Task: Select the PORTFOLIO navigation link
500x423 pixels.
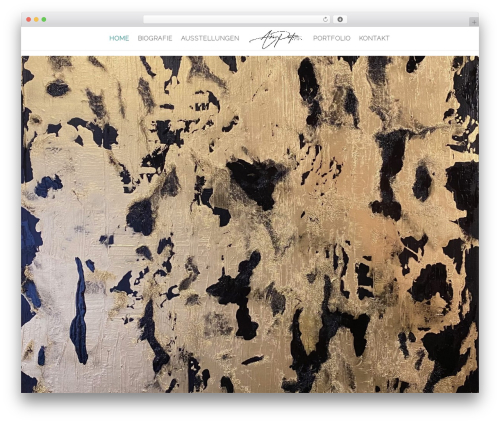Action: 332,38
